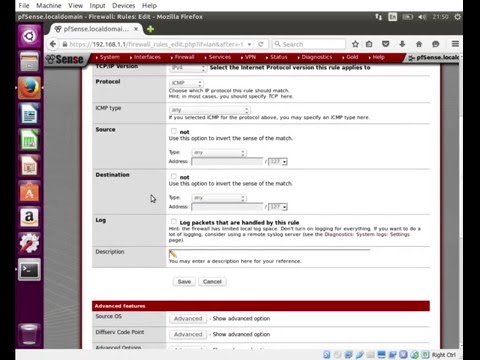Go back with Firefox back arrow
Screen dimensions: 480x360
pyautogui.click(x=53, y=44)
